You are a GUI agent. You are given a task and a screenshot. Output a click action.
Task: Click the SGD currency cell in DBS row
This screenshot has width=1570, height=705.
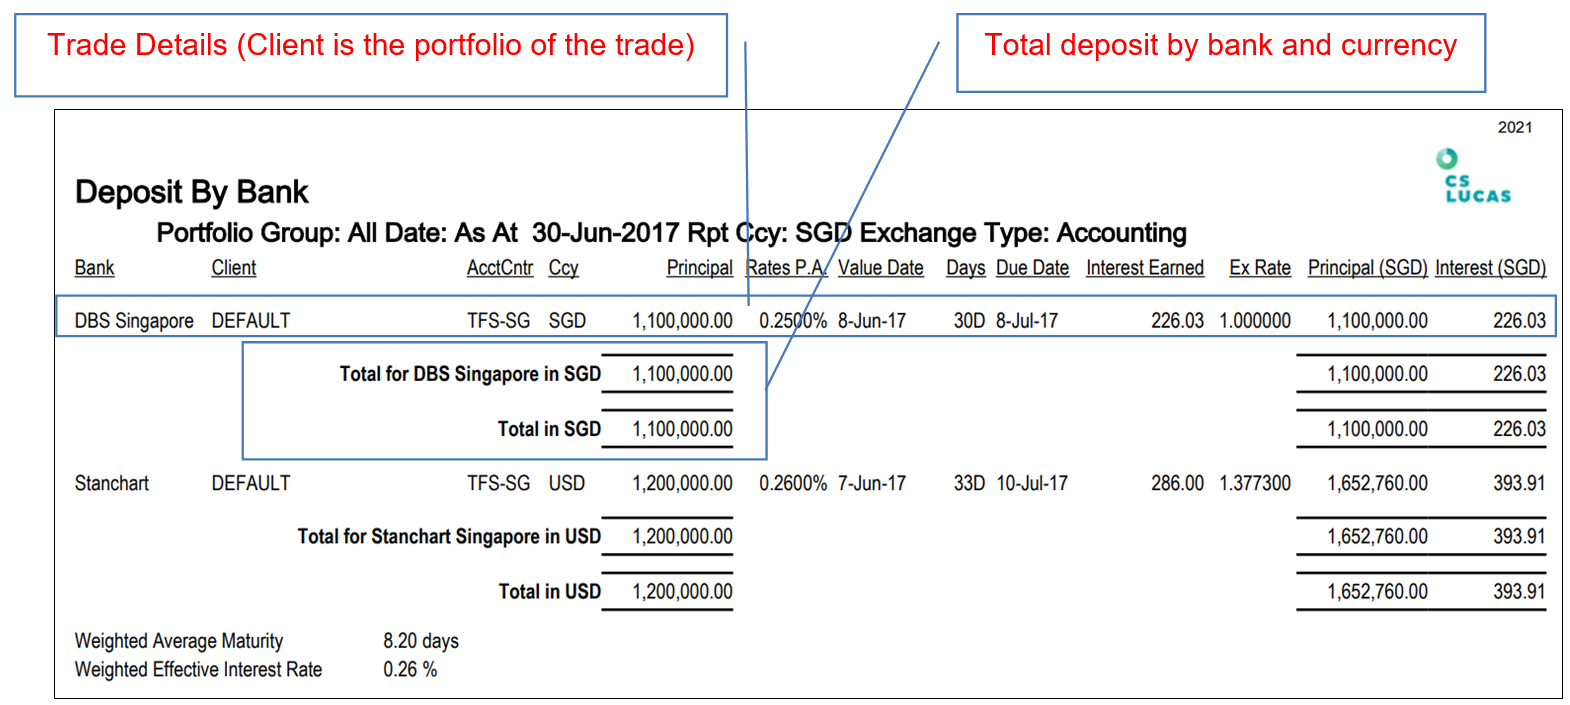coord(567,321)
